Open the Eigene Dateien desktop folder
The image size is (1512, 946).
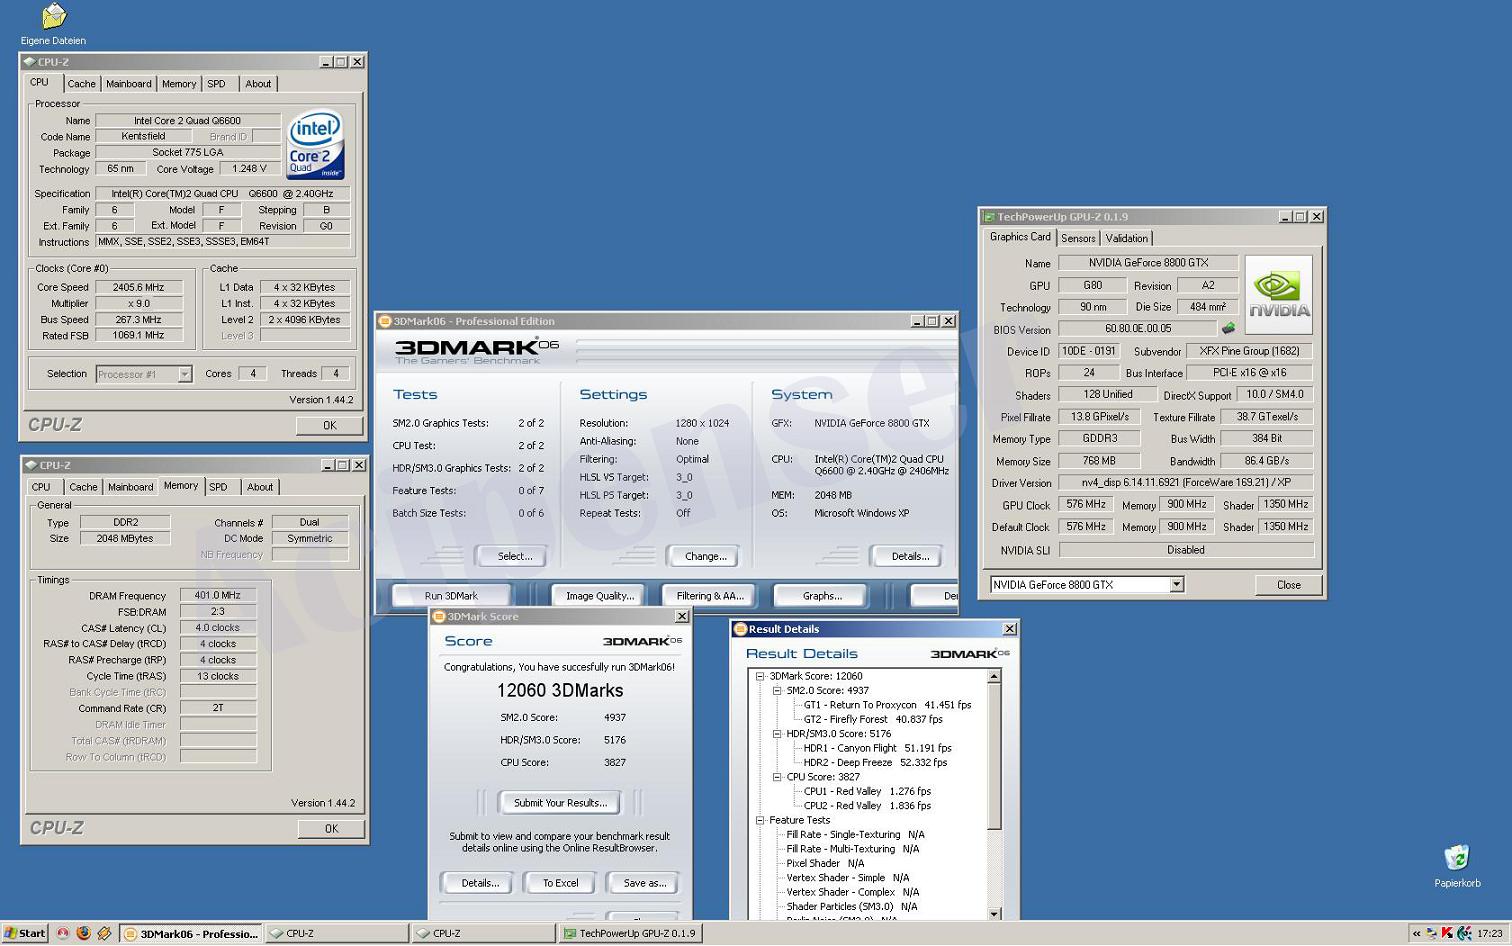coord(53,24)
